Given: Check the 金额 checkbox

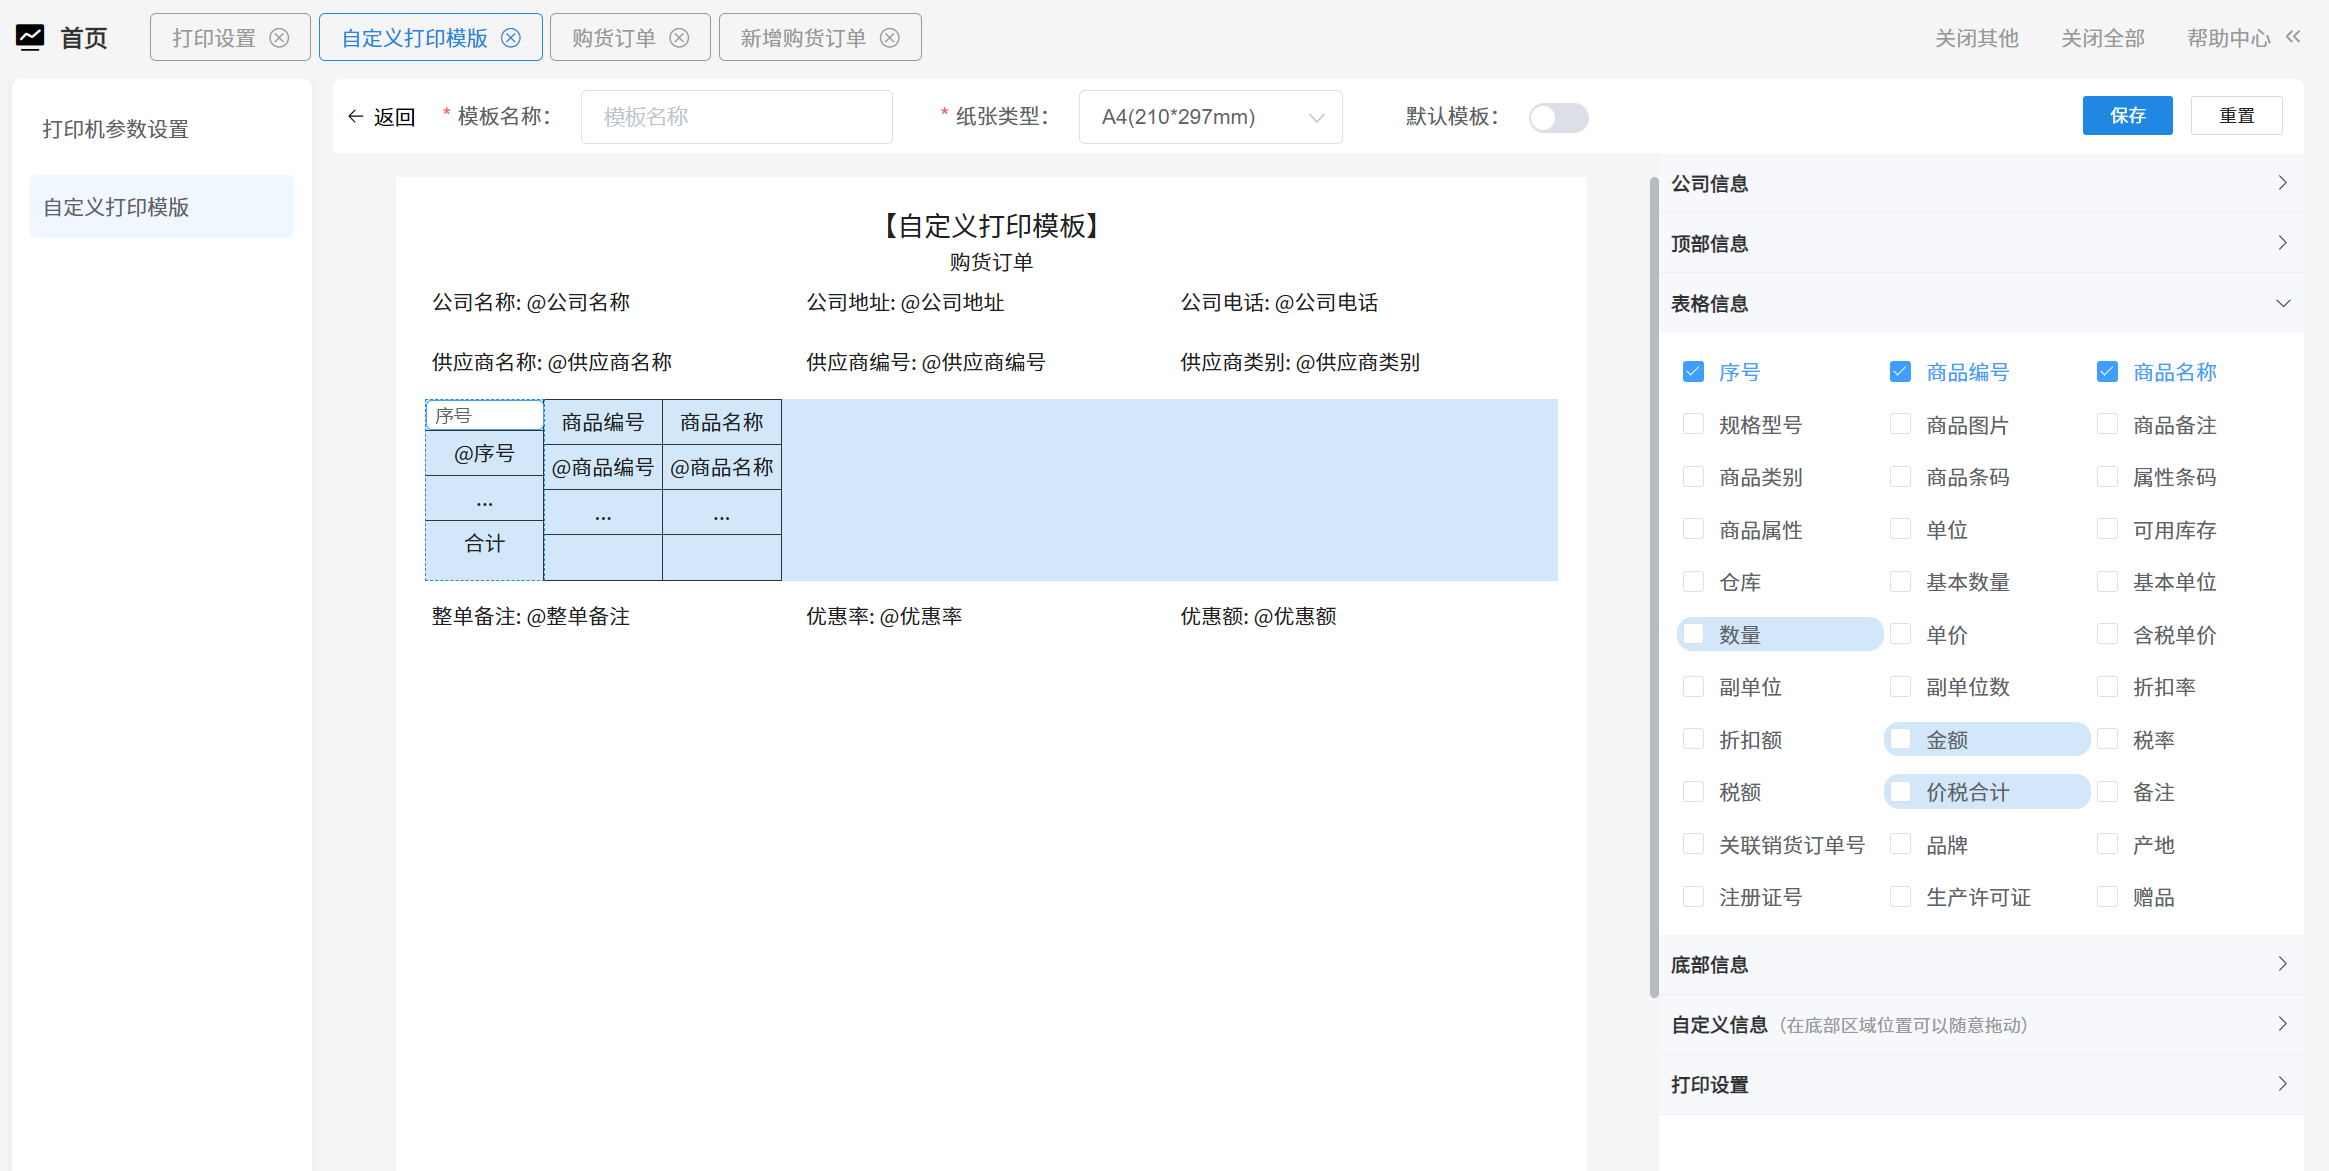Looking at the screenshot, I should pos(1900,739).
